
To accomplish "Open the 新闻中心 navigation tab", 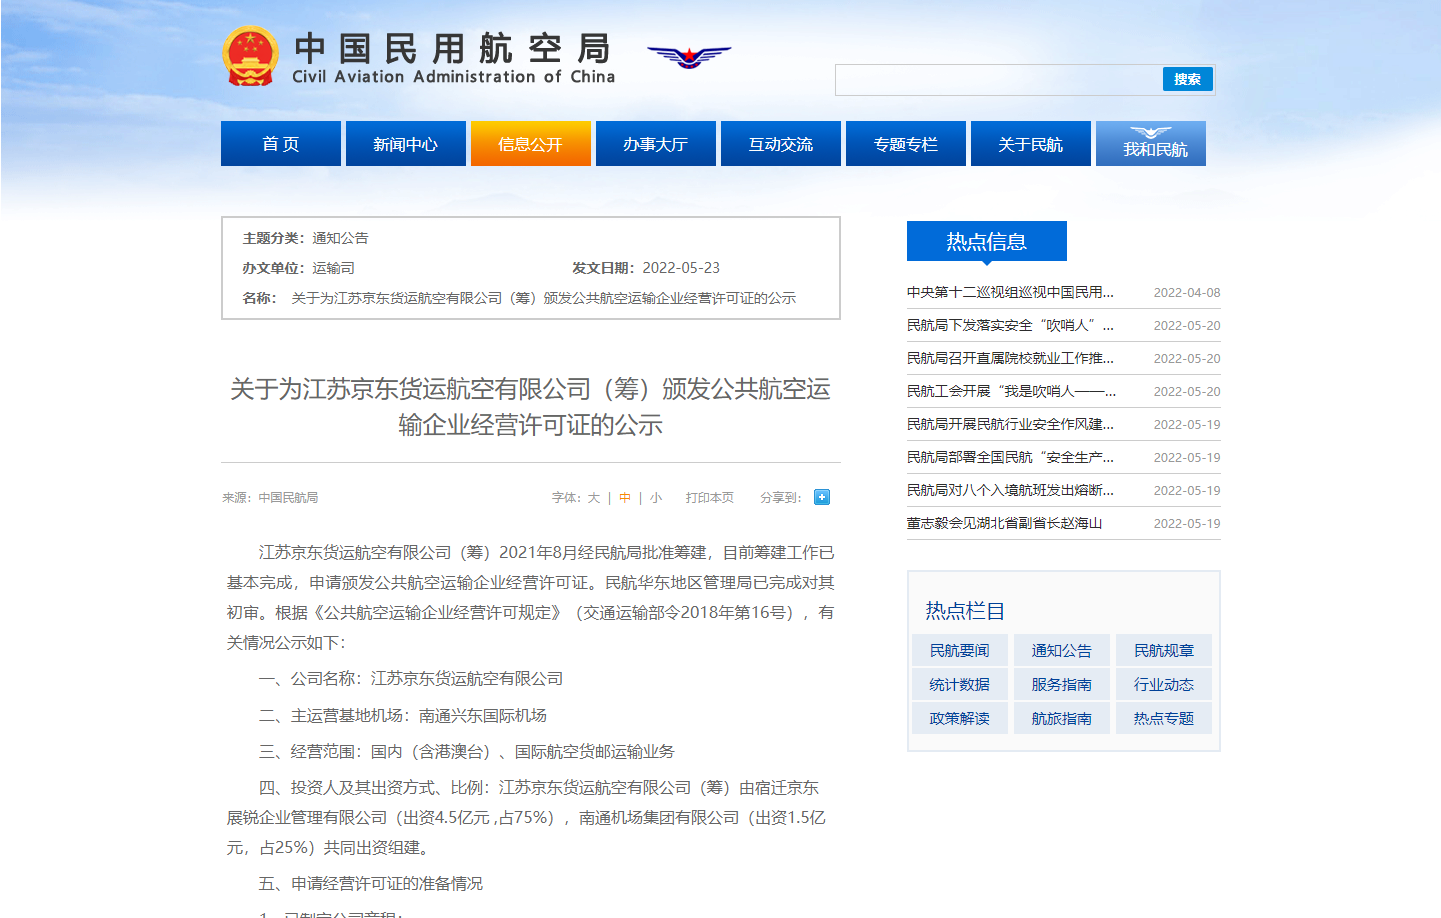I will (x=405, y=144).
